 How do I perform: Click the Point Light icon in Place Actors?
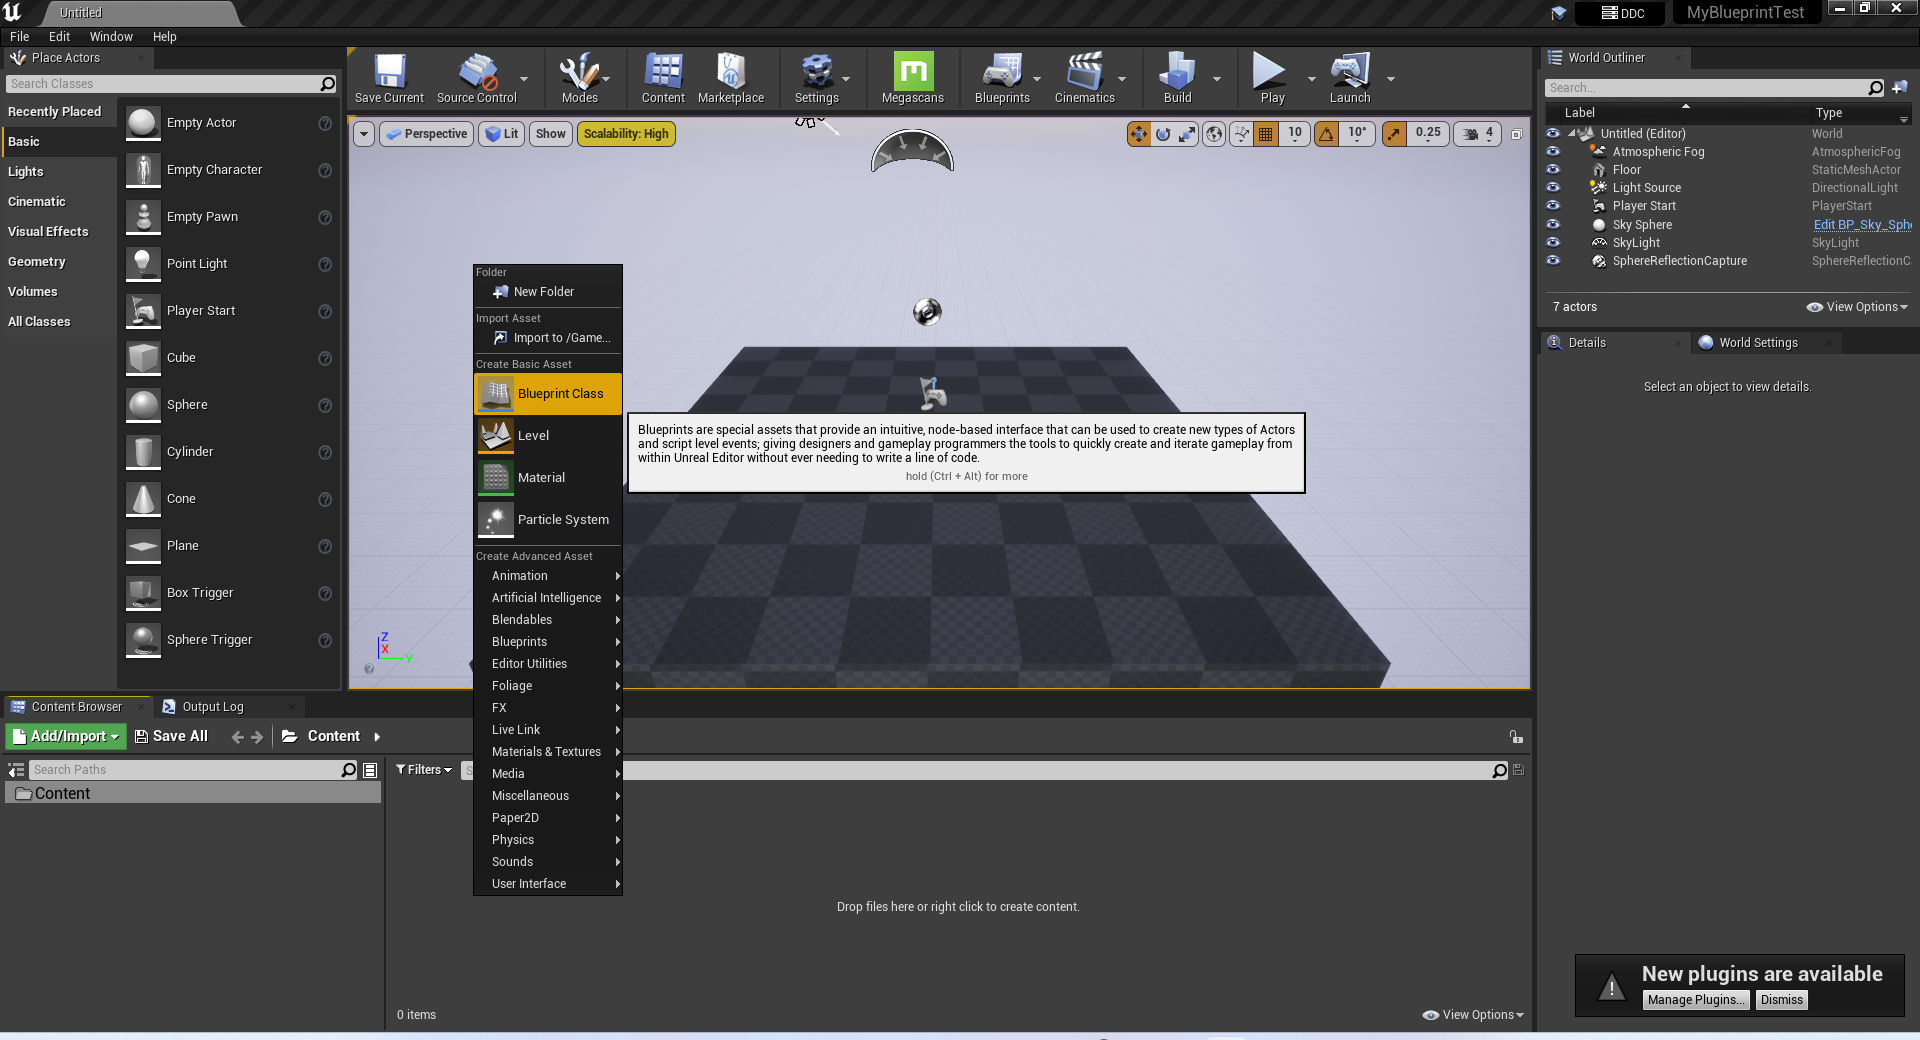(143, 264)
